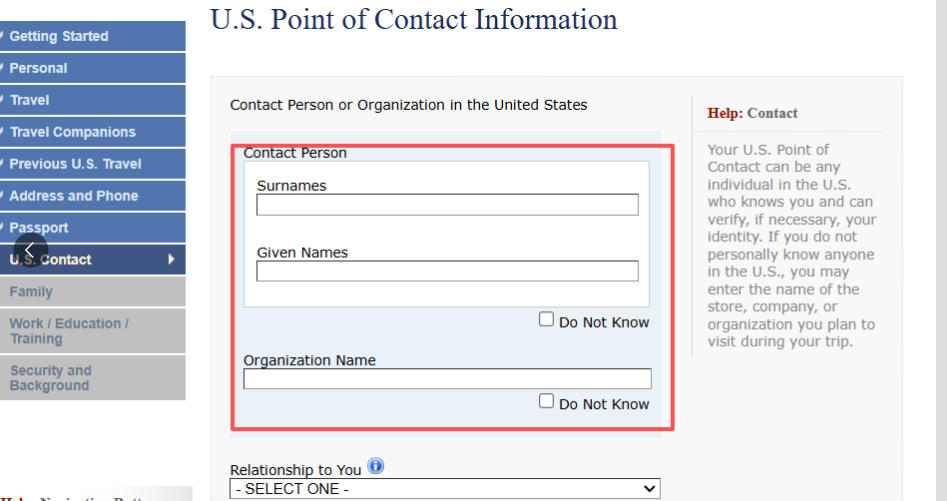
Task: Click the Organization Name field
Action: [x=447, y=379]
